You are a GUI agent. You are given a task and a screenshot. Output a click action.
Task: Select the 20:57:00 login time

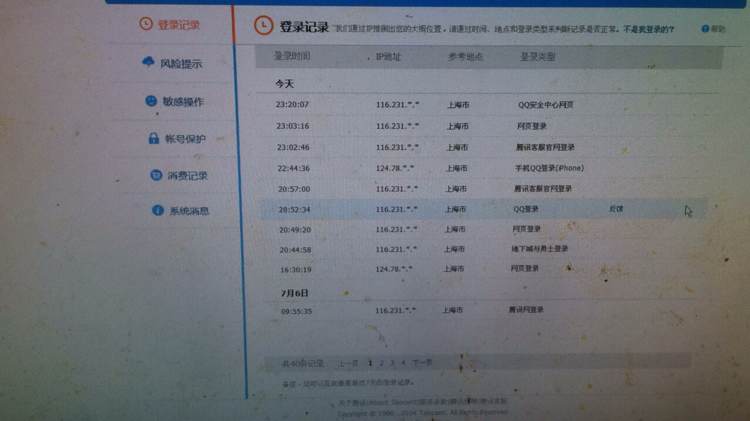coord(294,189)
